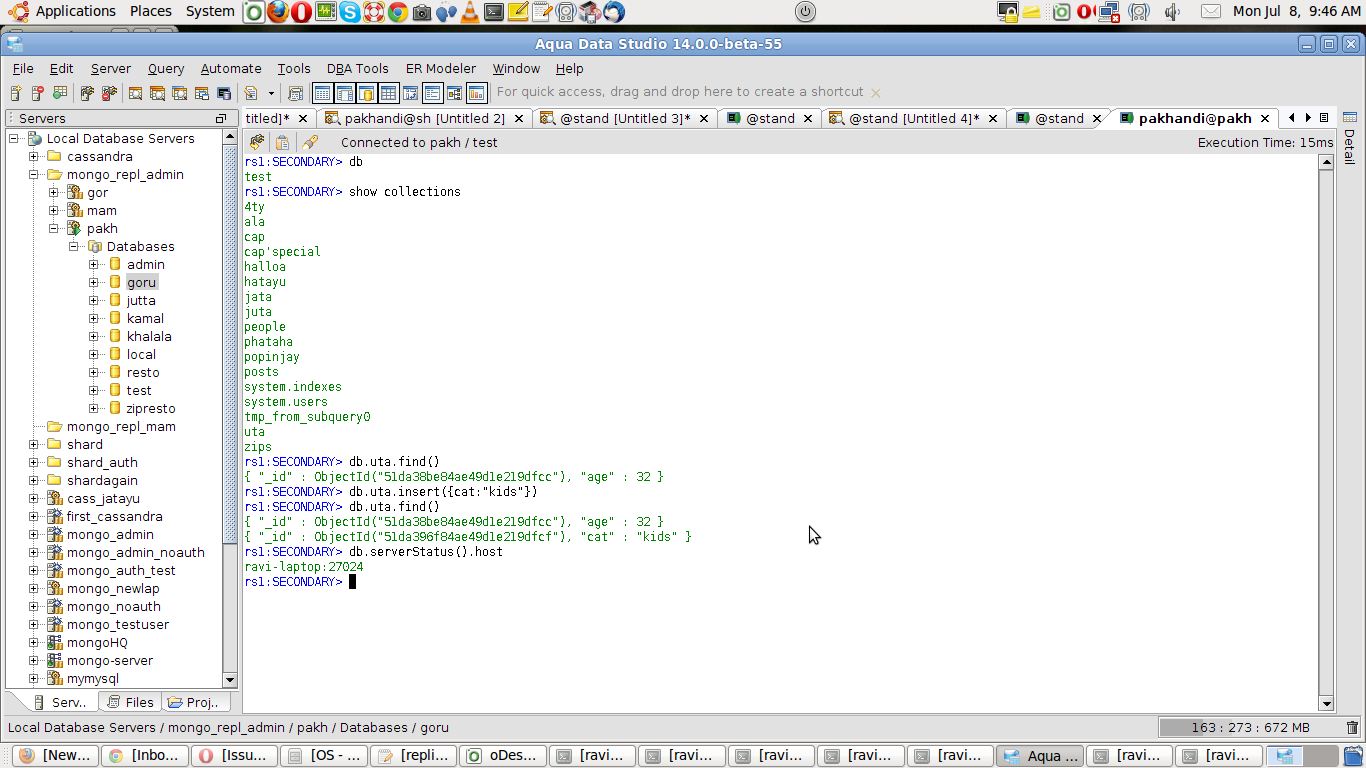Viewport: 1366px width, 768px height.
Task: Click the calculator-like icon in main toolbar
Action: [295, 93]
